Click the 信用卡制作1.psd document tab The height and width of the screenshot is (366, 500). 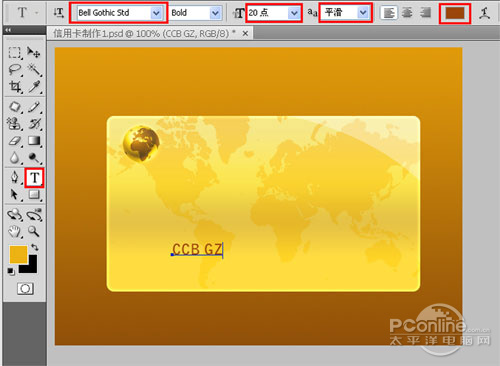pyautogui.click(x=144, y=34)
